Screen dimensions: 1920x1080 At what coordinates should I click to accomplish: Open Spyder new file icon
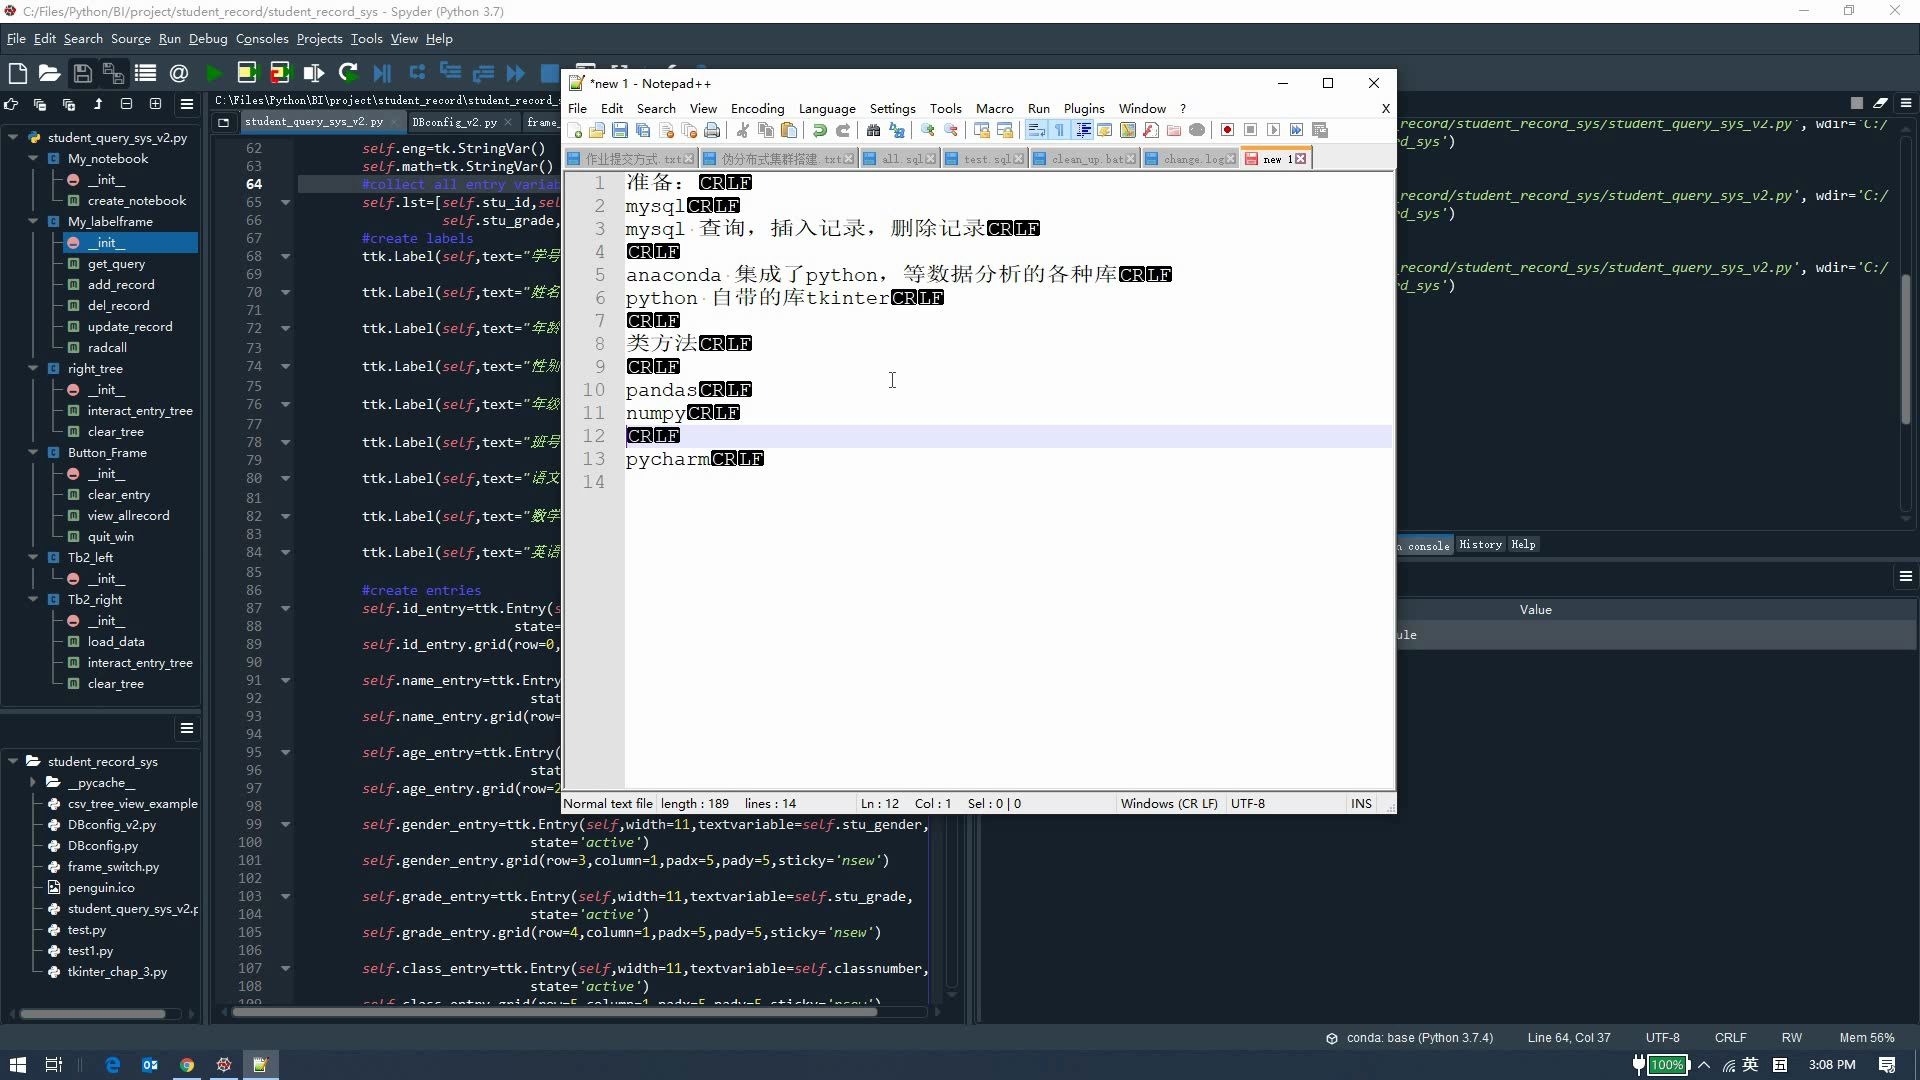[x=17, y=73]
